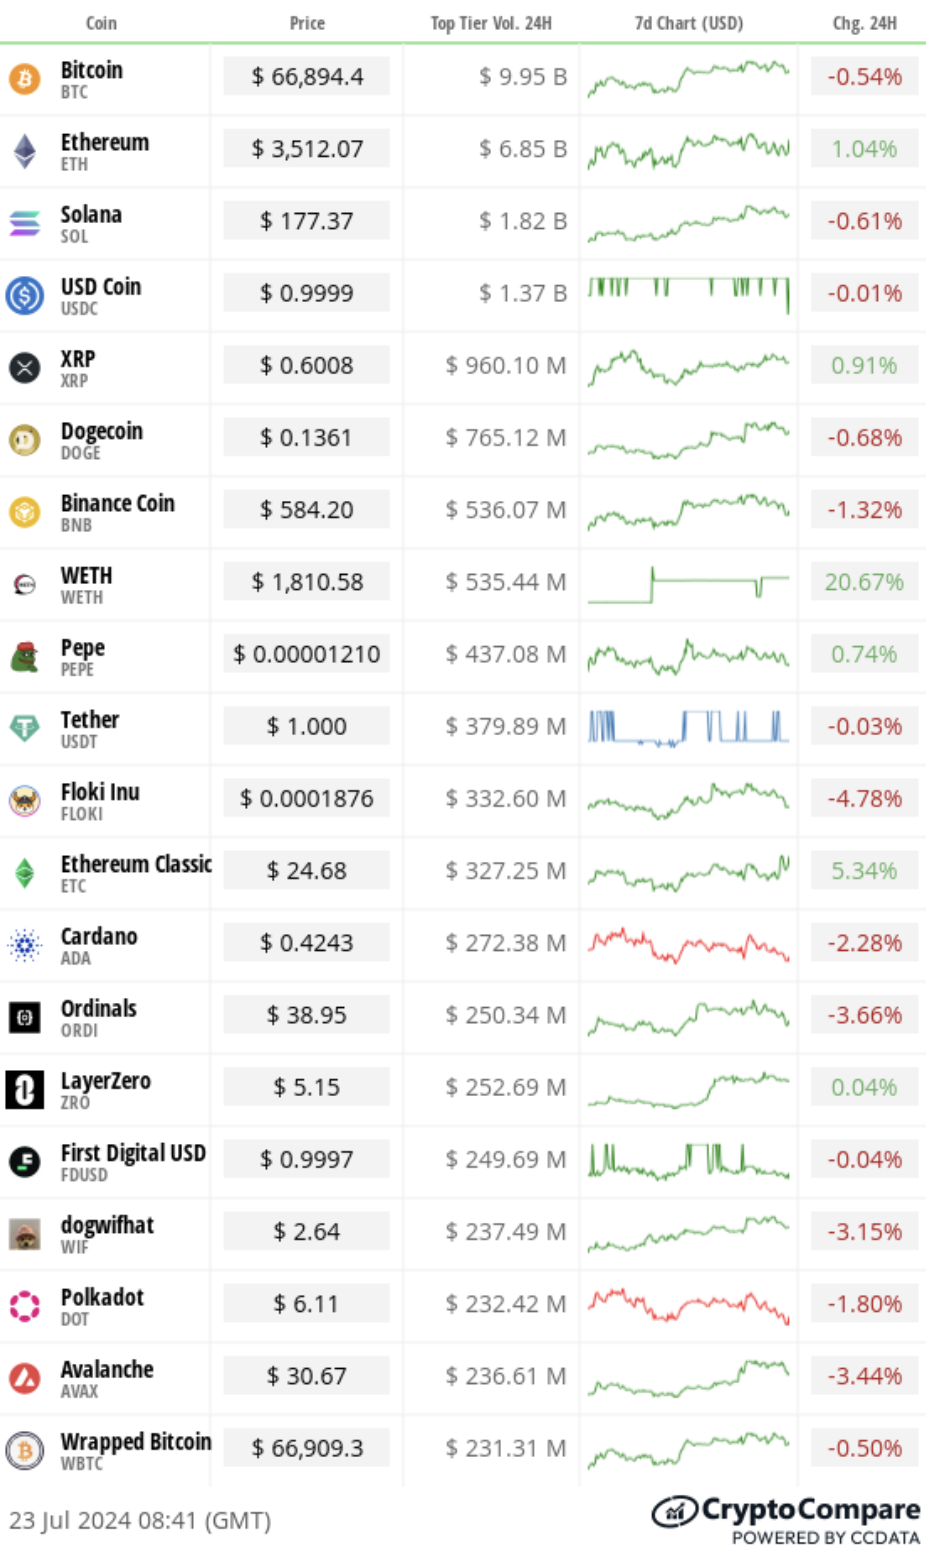Sort by Top Tier Vol. 24H header
Screen dimensions: 926x1548
click(x=491, y=23)
